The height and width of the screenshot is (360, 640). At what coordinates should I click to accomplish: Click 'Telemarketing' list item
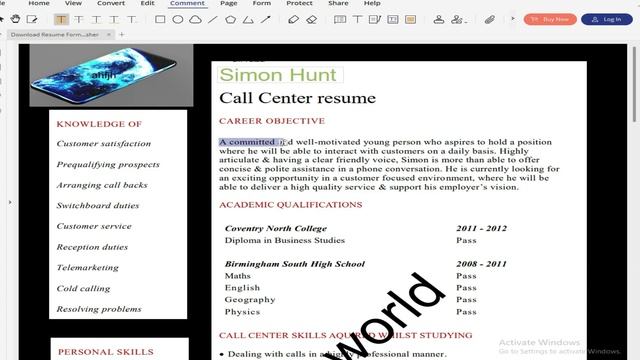87,268
